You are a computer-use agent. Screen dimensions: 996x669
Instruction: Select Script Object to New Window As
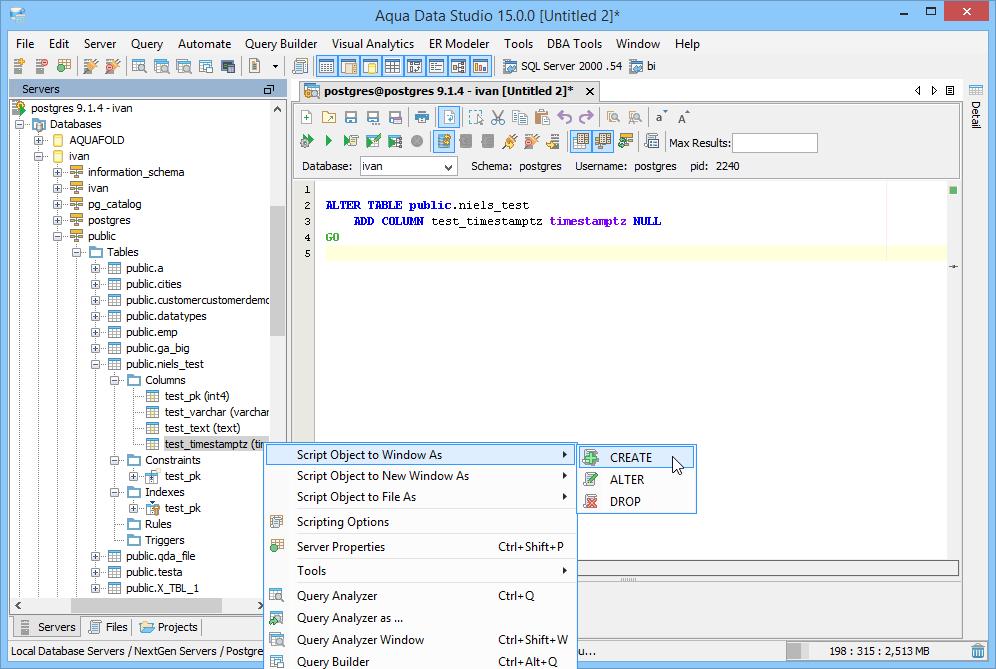point(421,476)
